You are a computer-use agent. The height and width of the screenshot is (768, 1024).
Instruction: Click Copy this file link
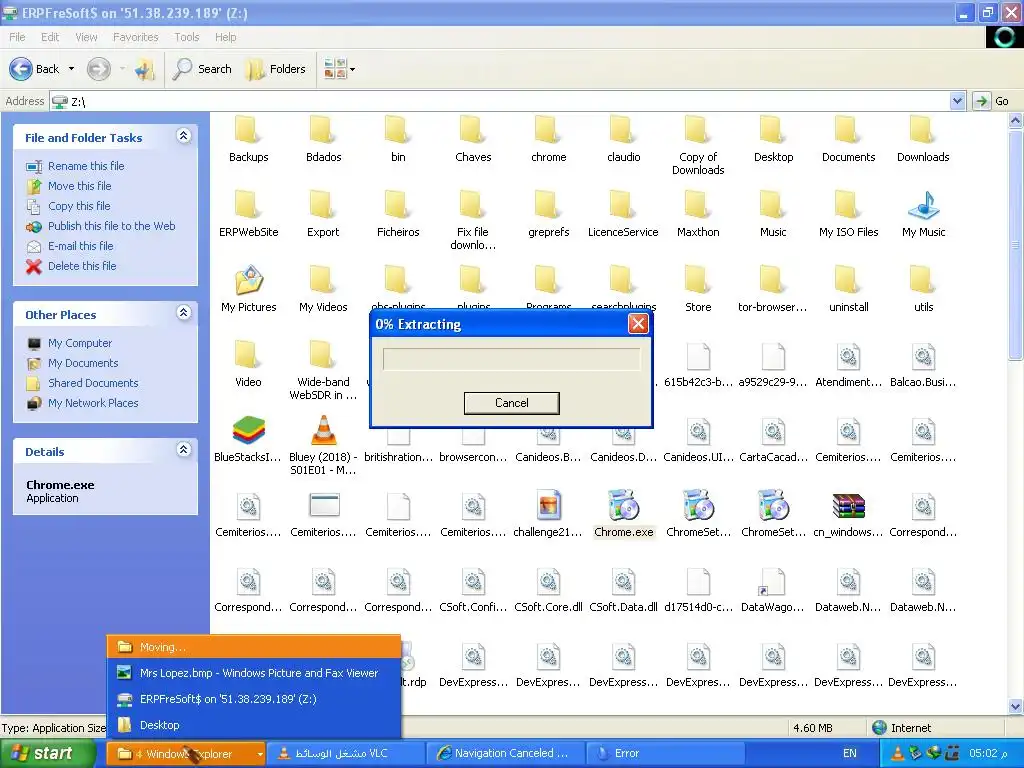(x=79, y=206)
